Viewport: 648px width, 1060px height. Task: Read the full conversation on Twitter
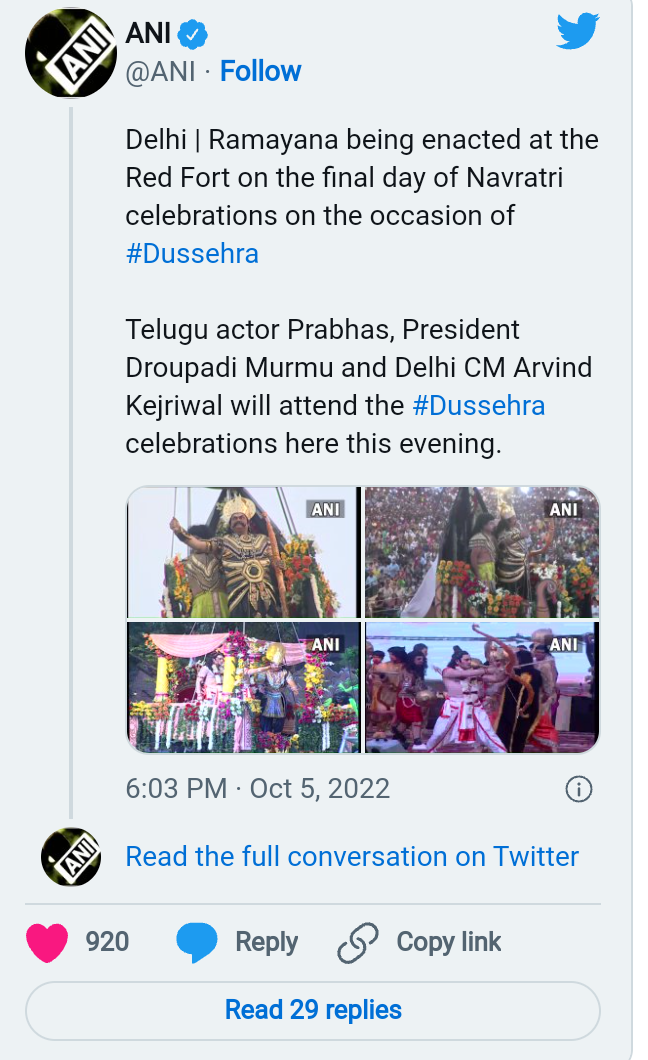[x=352, y=857]
